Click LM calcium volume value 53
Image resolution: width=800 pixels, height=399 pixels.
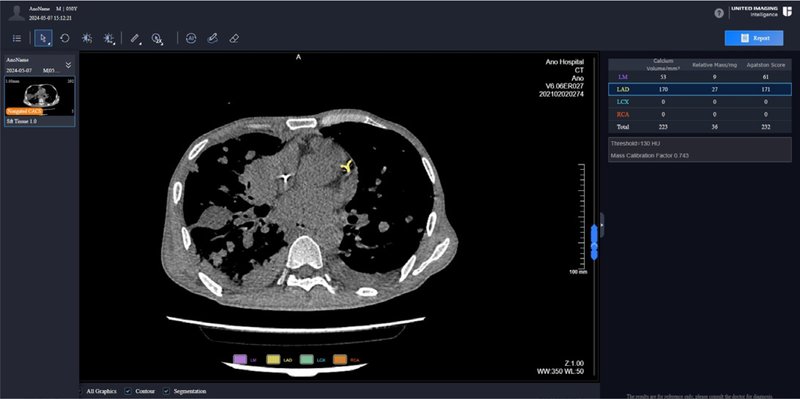(x=663, y=77)
